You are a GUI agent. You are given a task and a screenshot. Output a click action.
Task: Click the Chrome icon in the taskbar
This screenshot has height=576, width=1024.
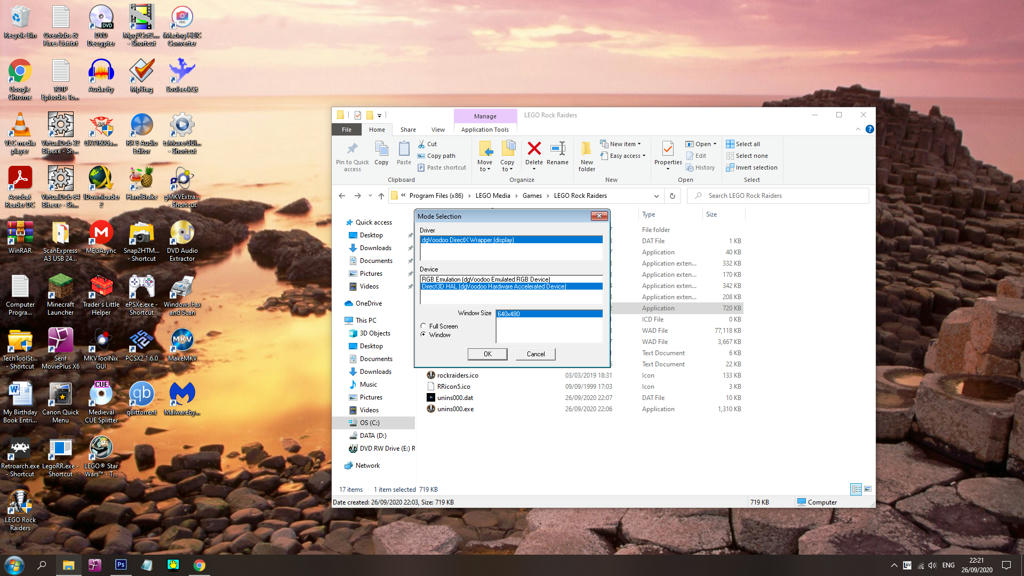[x=199, y=565]
